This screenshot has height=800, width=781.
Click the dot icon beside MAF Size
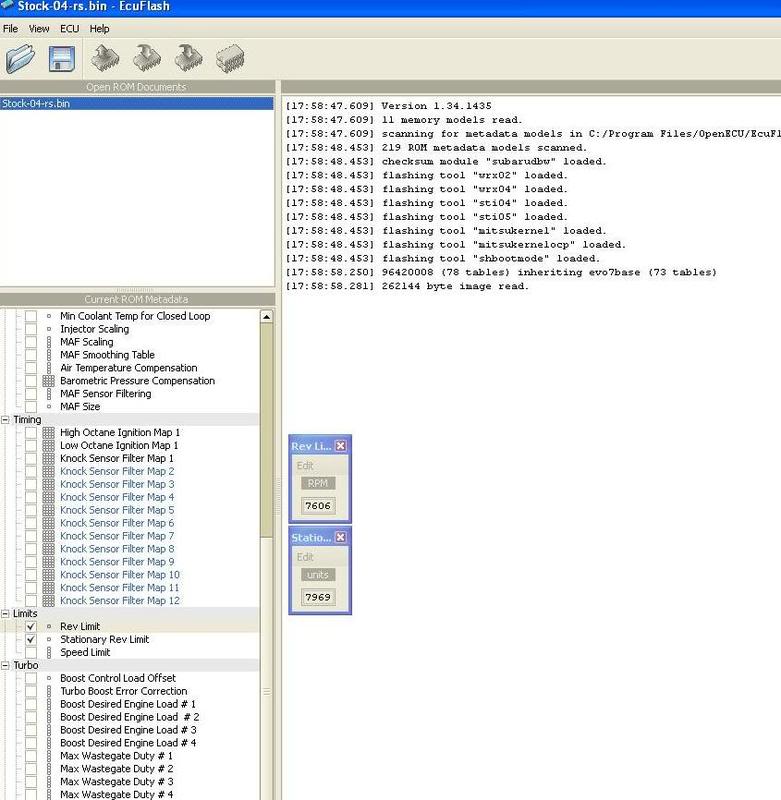[49, 407]
